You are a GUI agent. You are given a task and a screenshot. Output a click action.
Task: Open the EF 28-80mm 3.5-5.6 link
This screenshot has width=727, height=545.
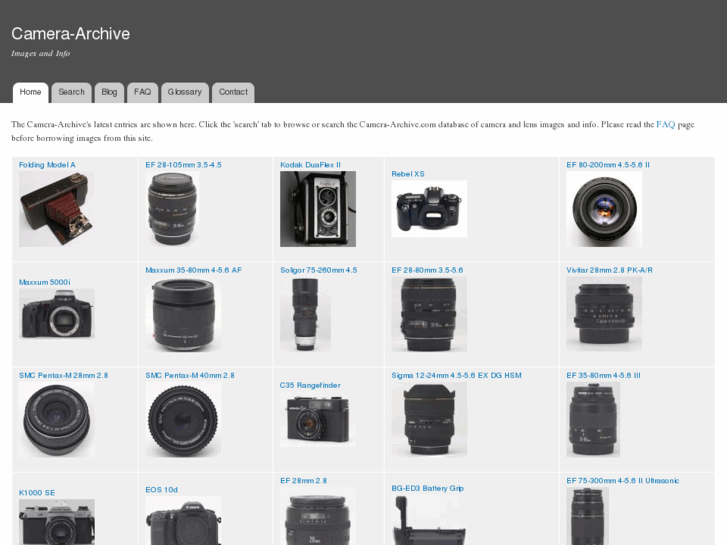427,270
